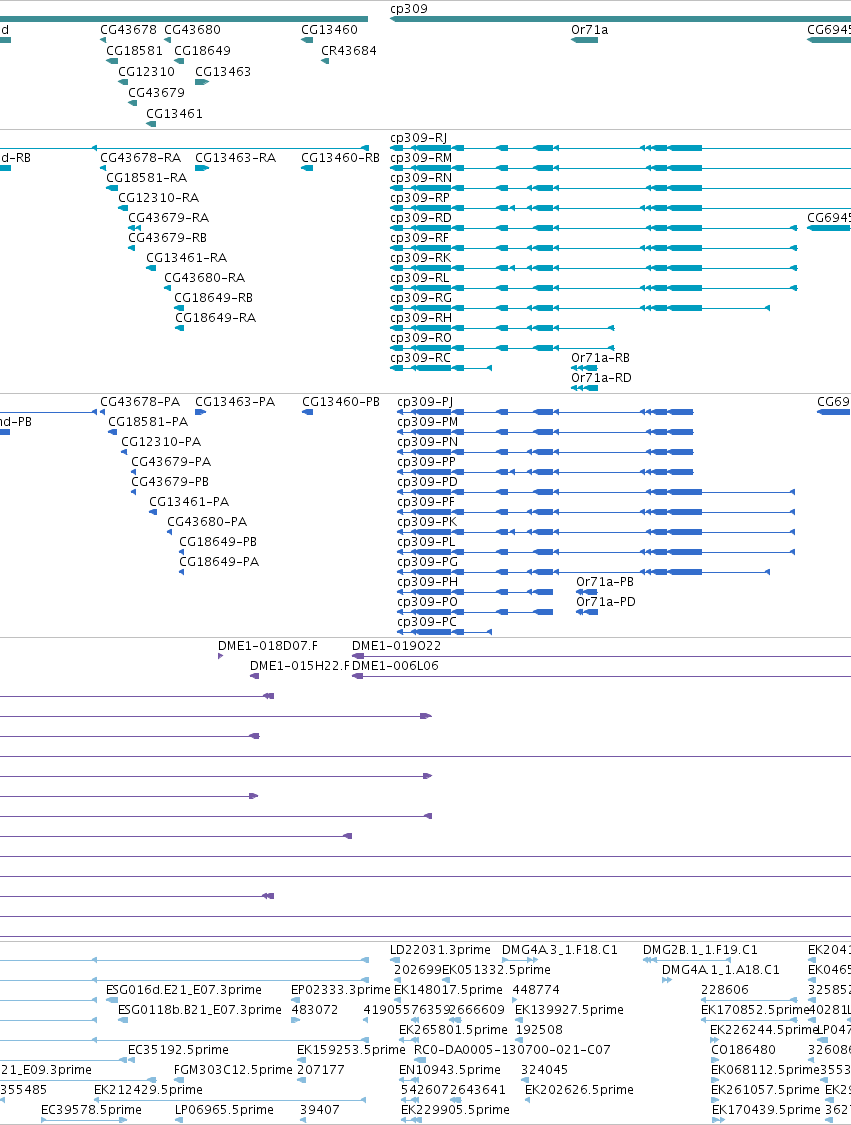Click EST label EP02333.3prime
This screenshot has width=851, height=1125.
pyautogui.click(x=341, y=990)
